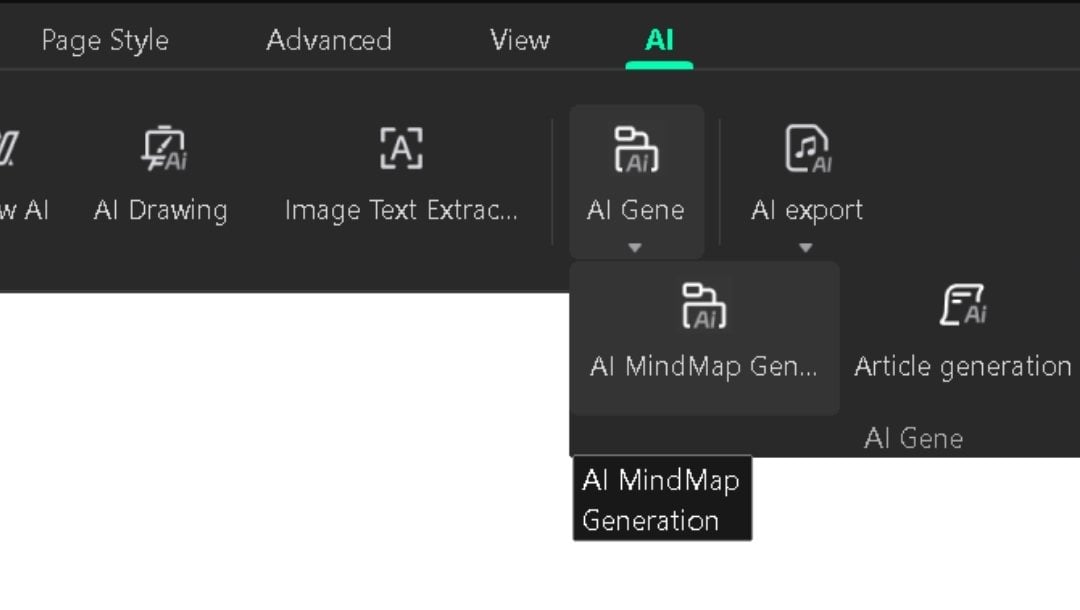Expand the dropdown arrow under AI export
This screenshot has height=610, width=1080.
pos(806,245)
